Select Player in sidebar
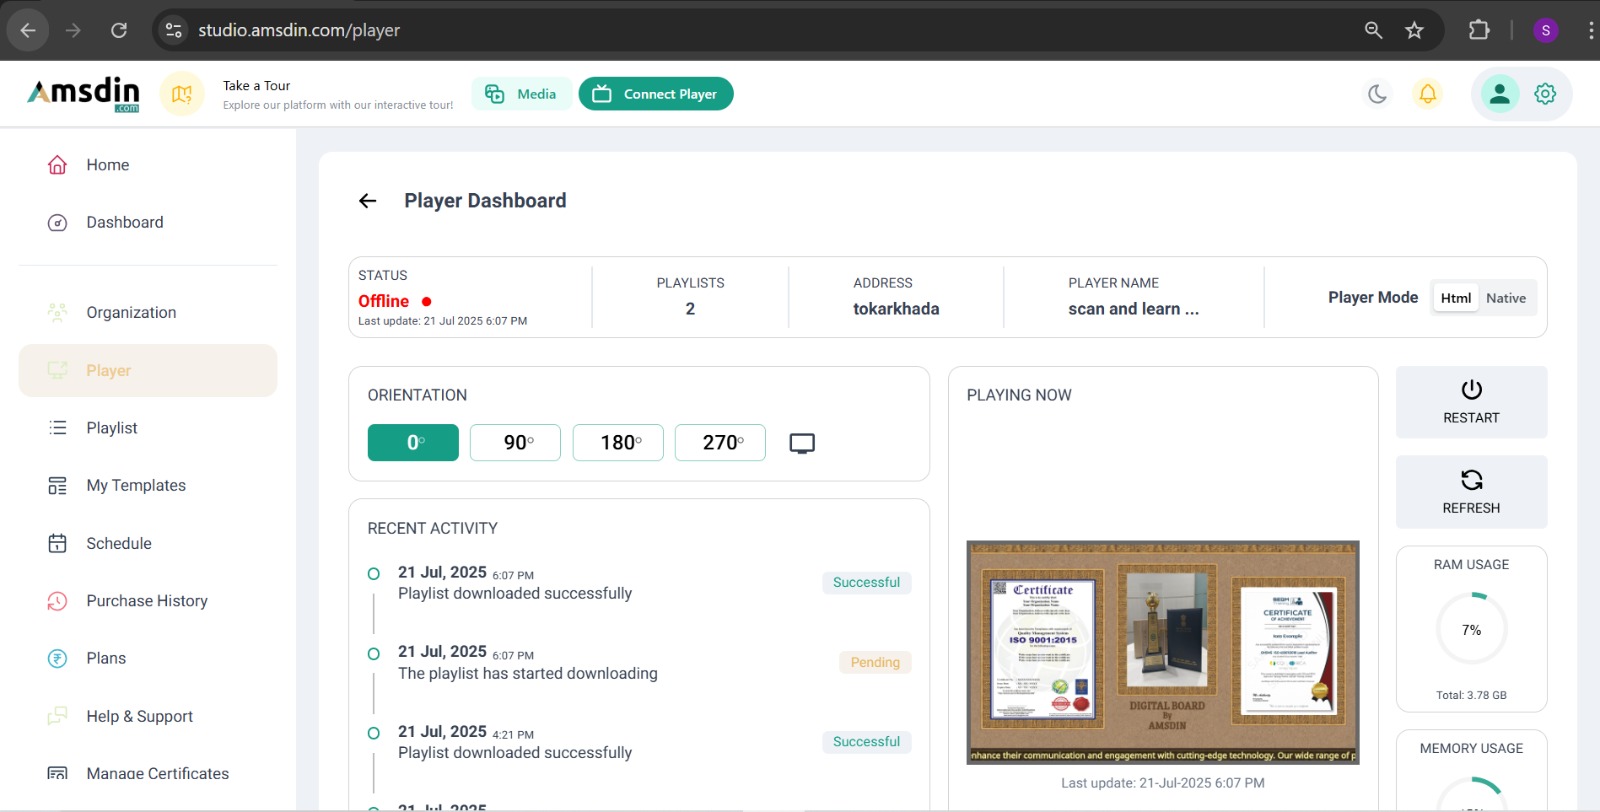The width and height of the screenshot is (1600, 812). (x=148, y=370)
